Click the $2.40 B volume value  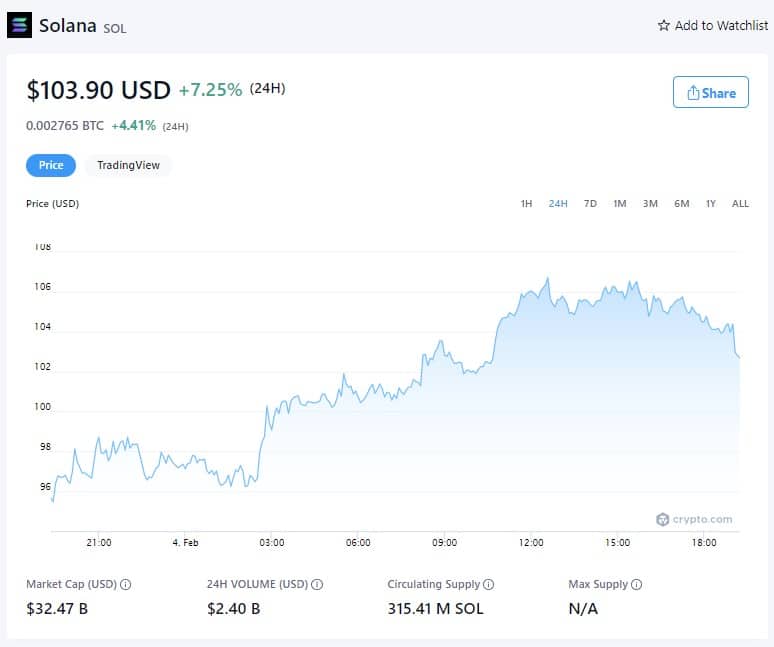point(233,609)
